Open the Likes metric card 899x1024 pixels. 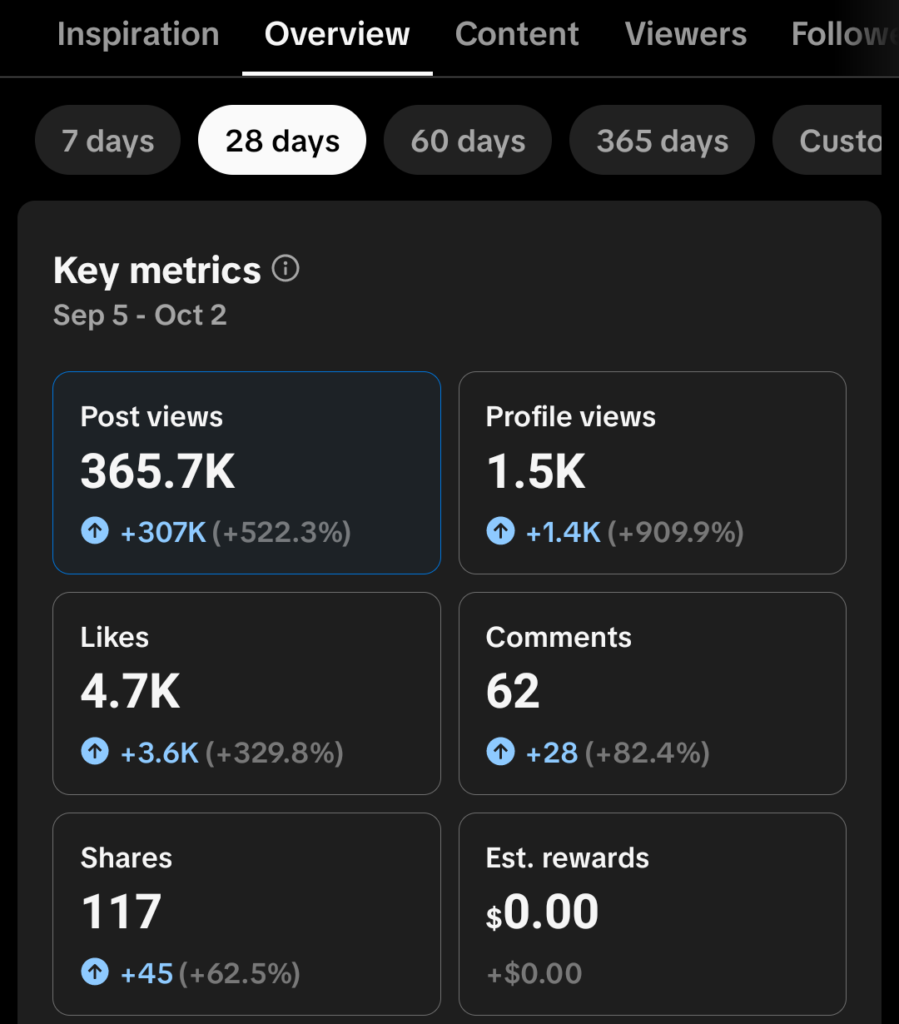pyautogui.click(x=247, y=694)
